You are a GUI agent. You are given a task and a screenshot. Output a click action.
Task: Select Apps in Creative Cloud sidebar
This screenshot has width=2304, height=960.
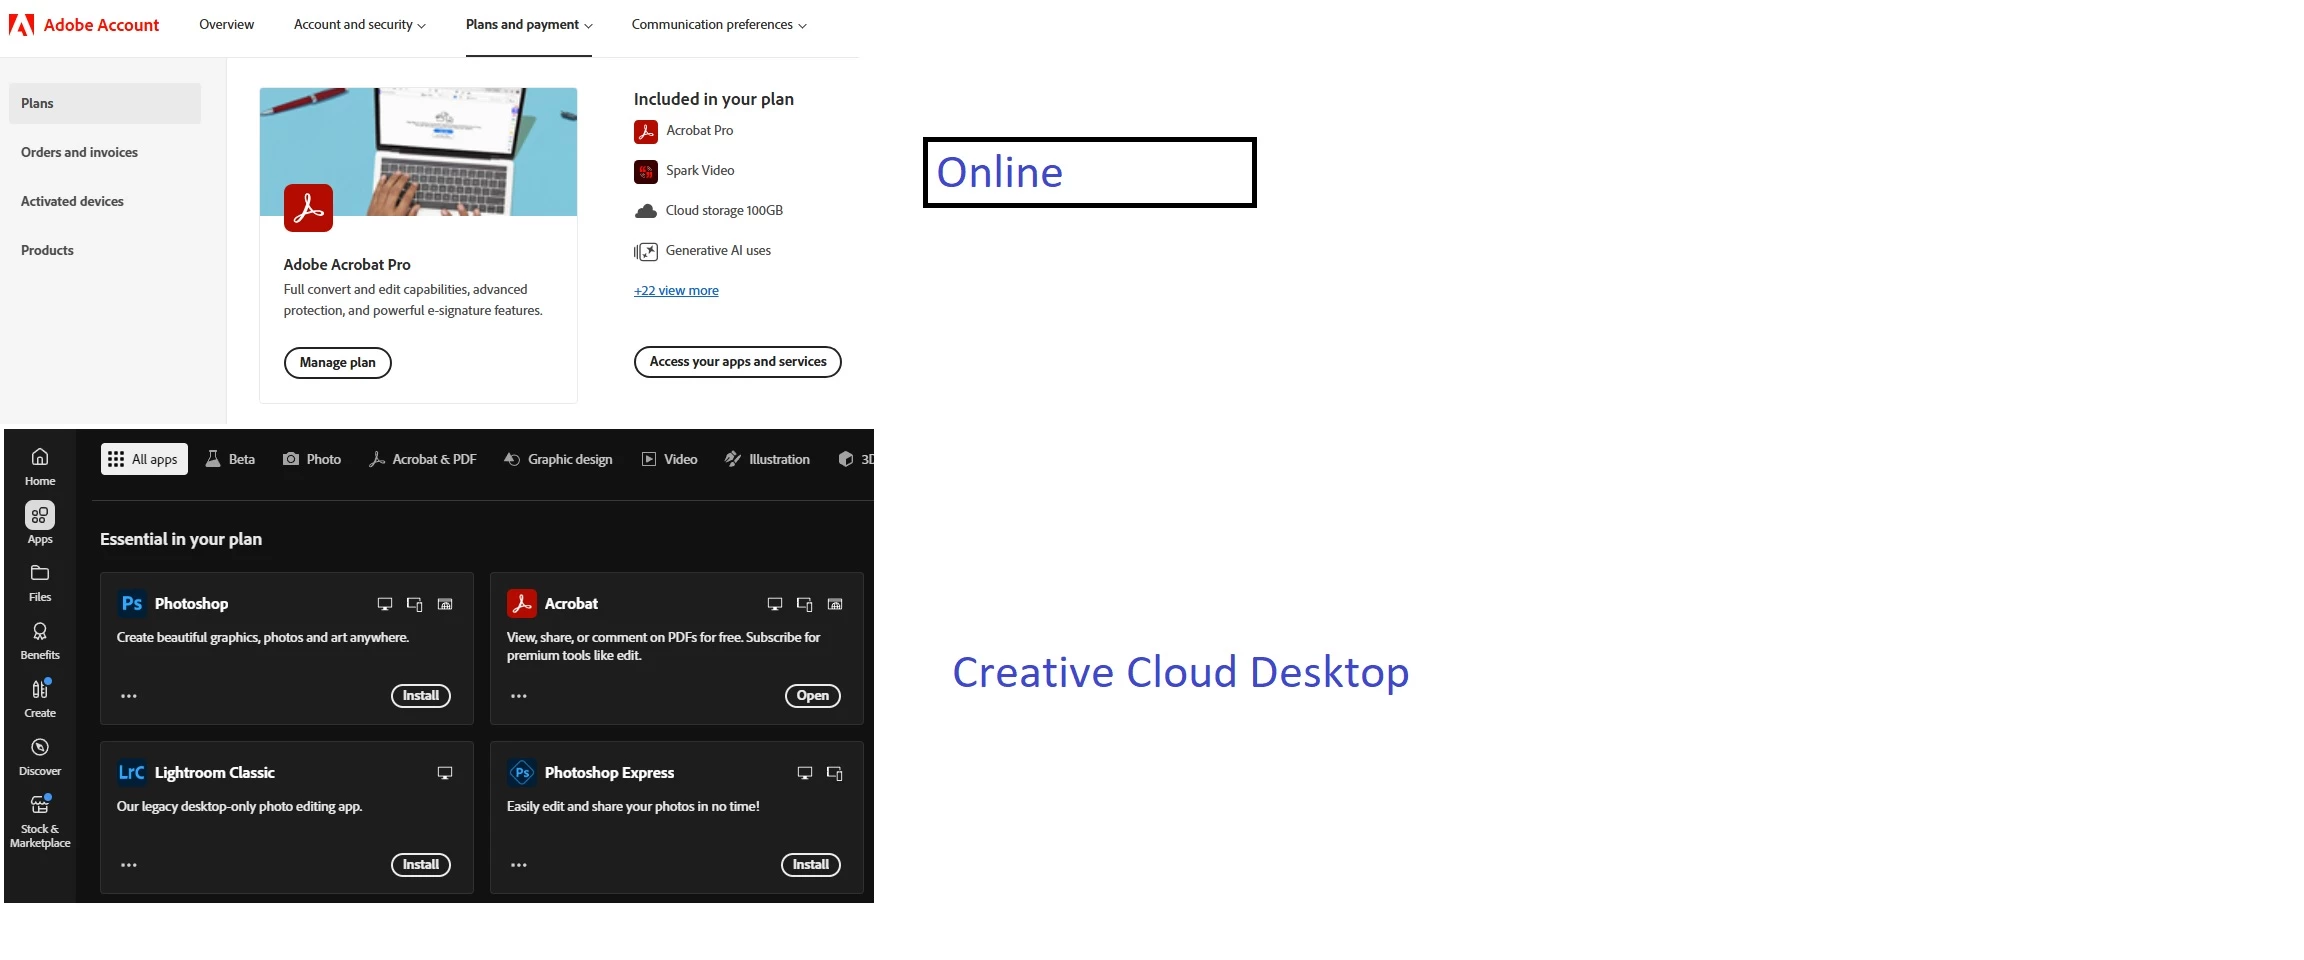pyautogui.click(x=40, y=523)
